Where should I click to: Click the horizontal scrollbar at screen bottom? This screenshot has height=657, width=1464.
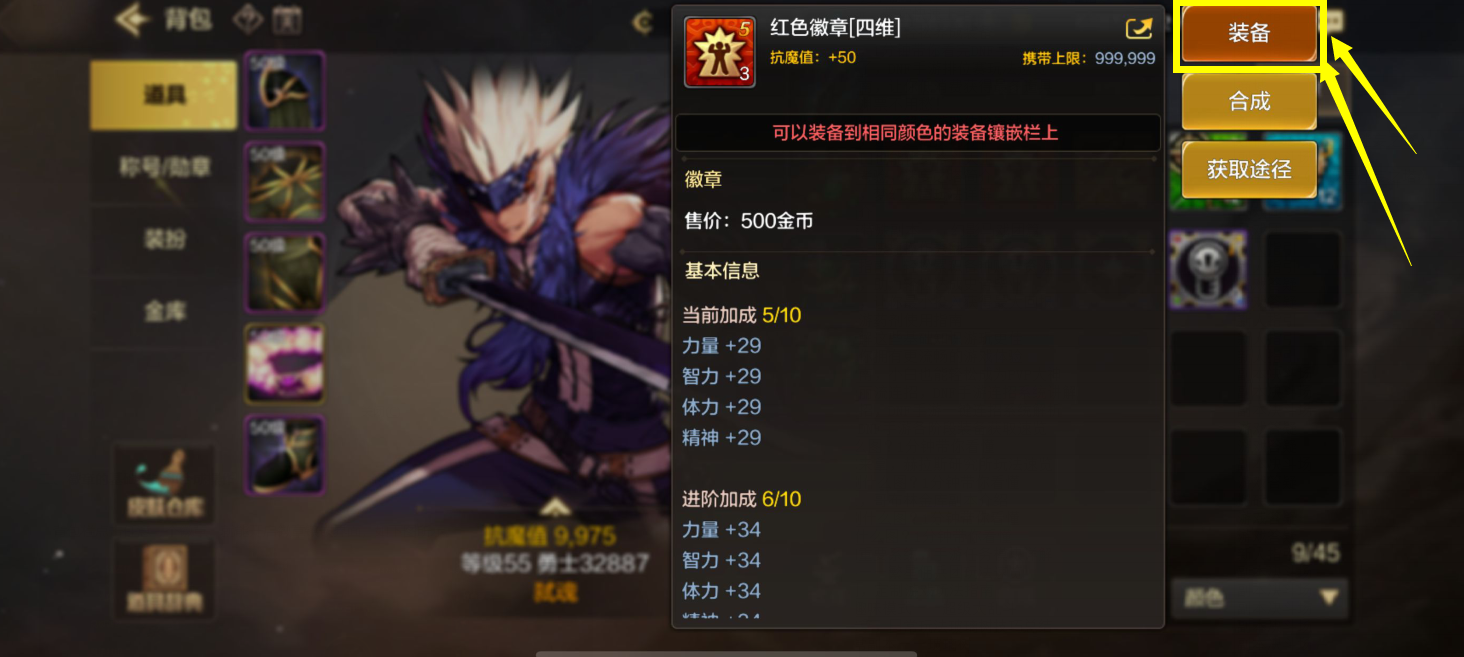point(728,653)
